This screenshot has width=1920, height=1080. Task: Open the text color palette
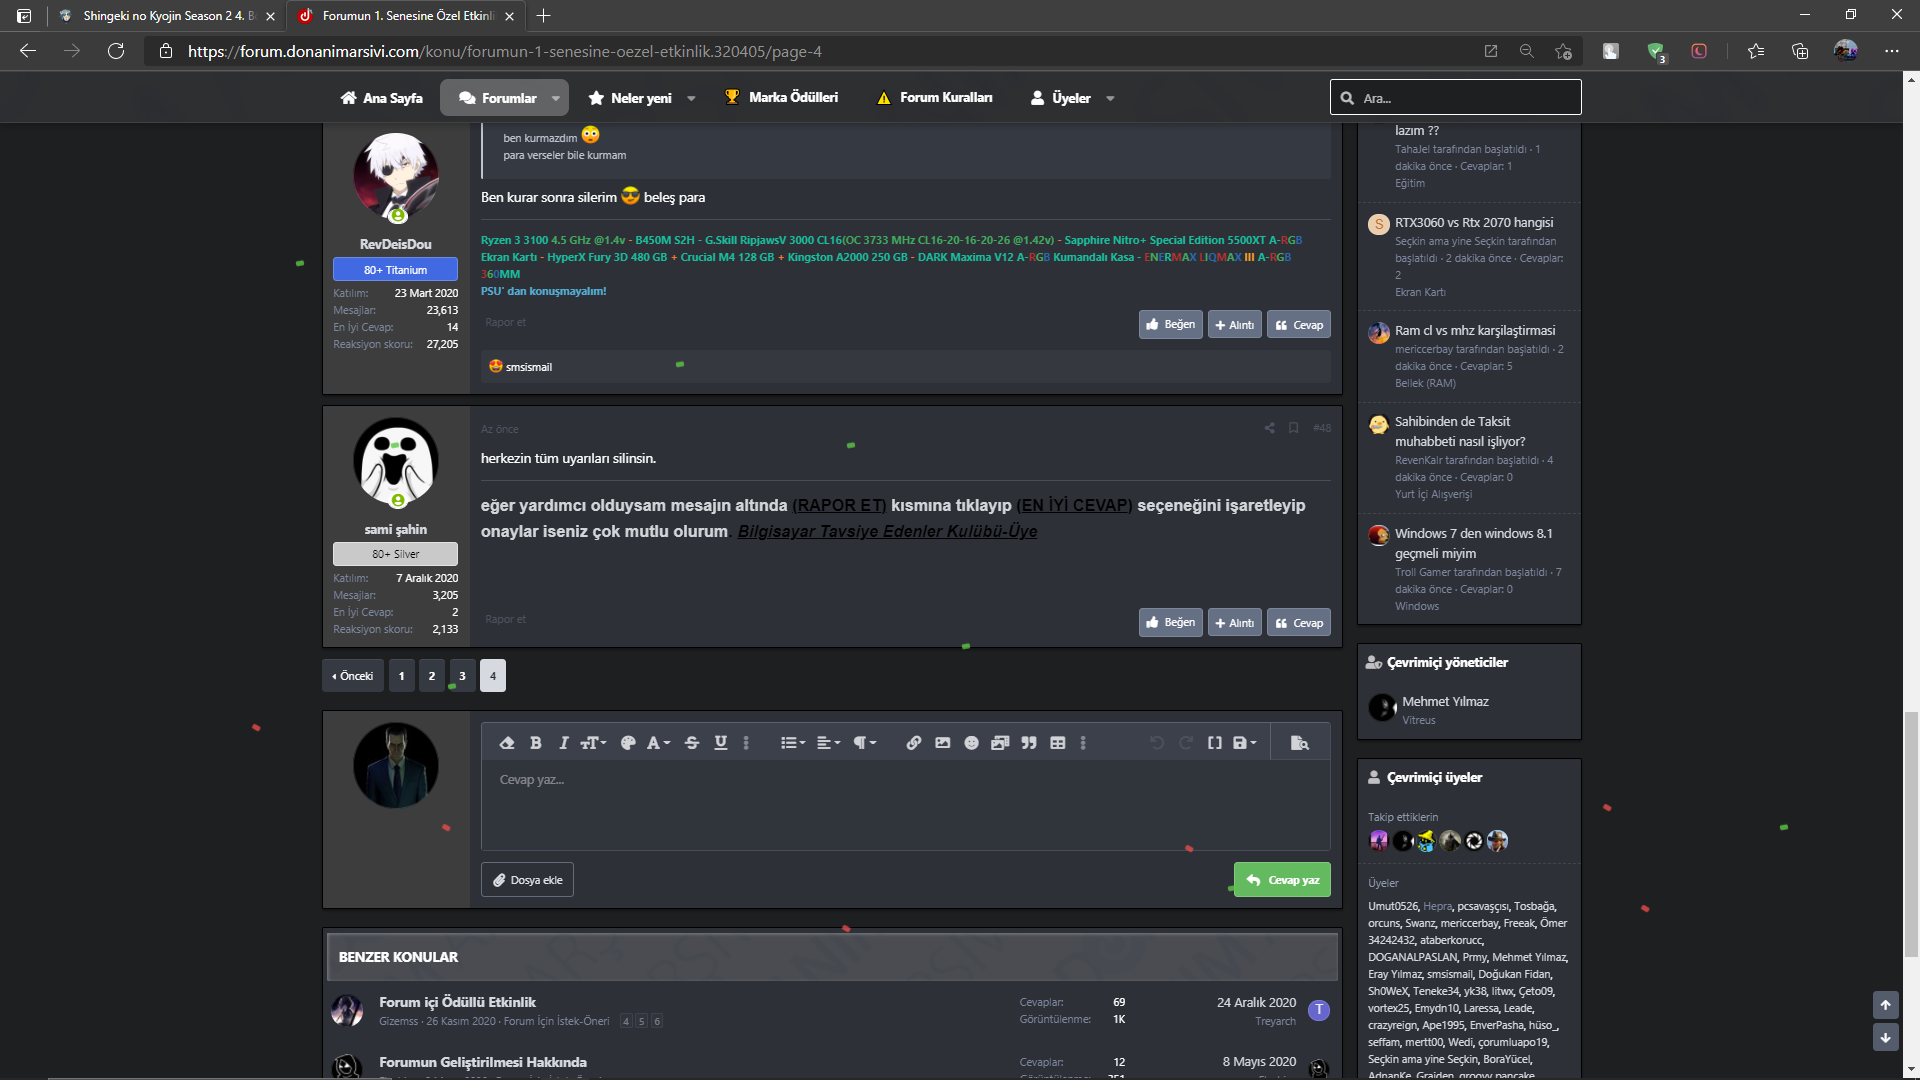[628, 743]
